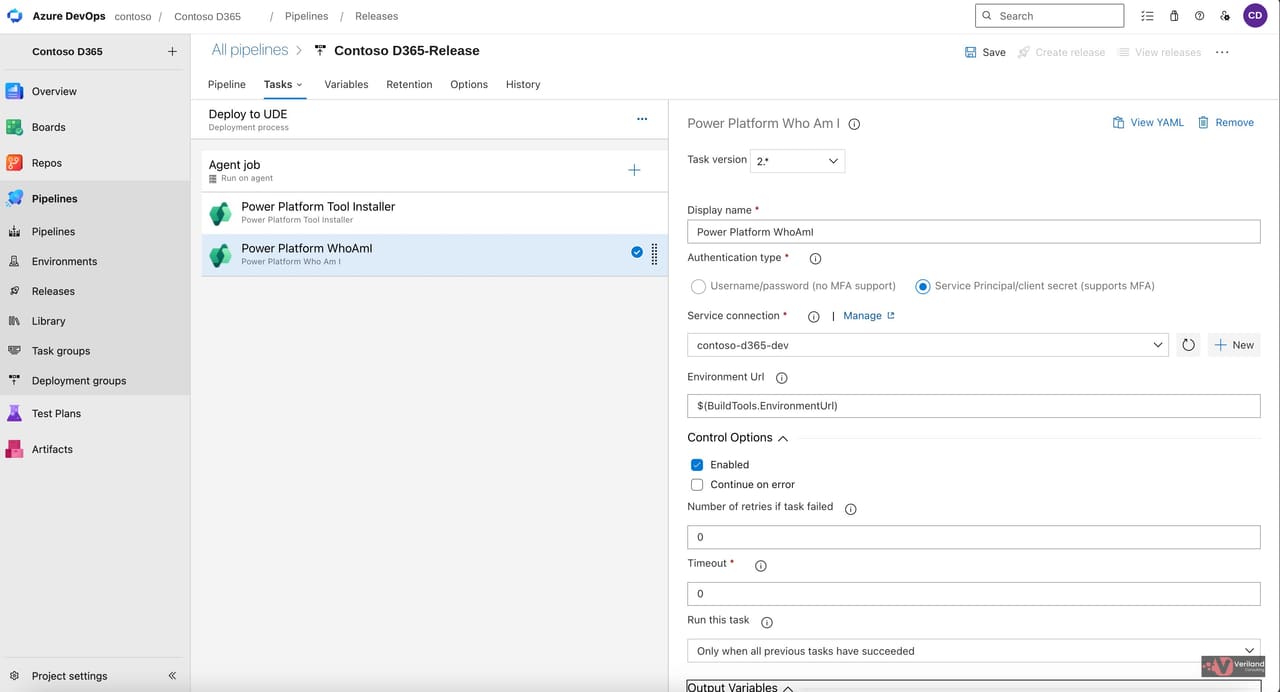Click the Azure DevOps logo

pyautogui.click(x=15, y=16)
